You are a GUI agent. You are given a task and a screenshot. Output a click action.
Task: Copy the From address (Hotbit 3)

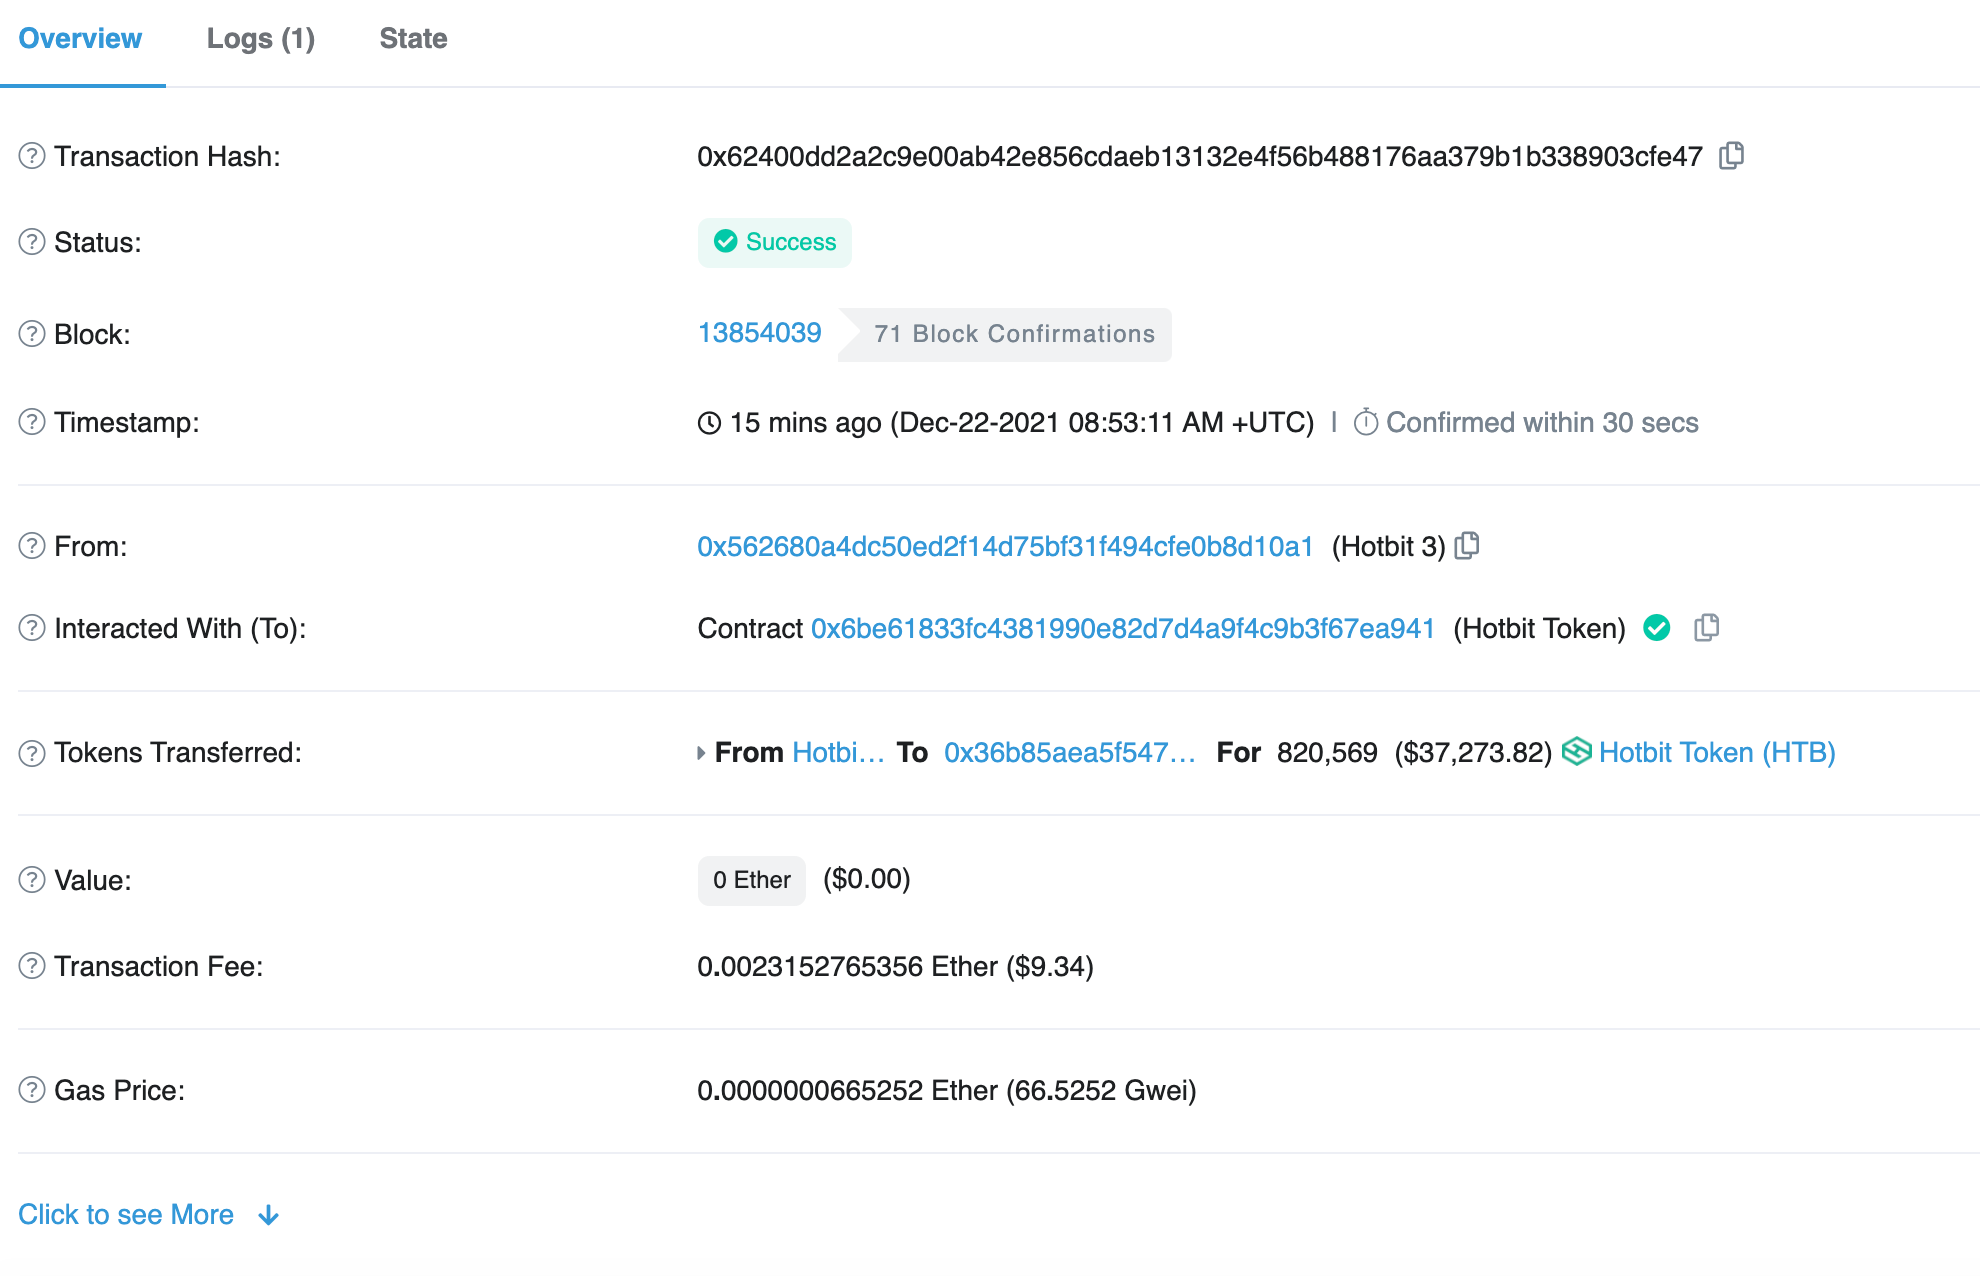[x=1467, y=546]
